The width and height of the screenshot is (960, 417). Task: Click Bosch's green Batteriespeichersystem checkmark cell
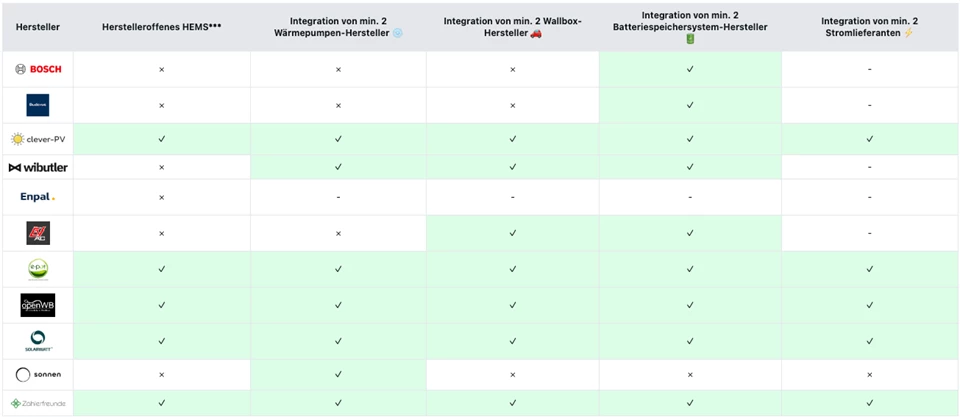pos(690,69)
